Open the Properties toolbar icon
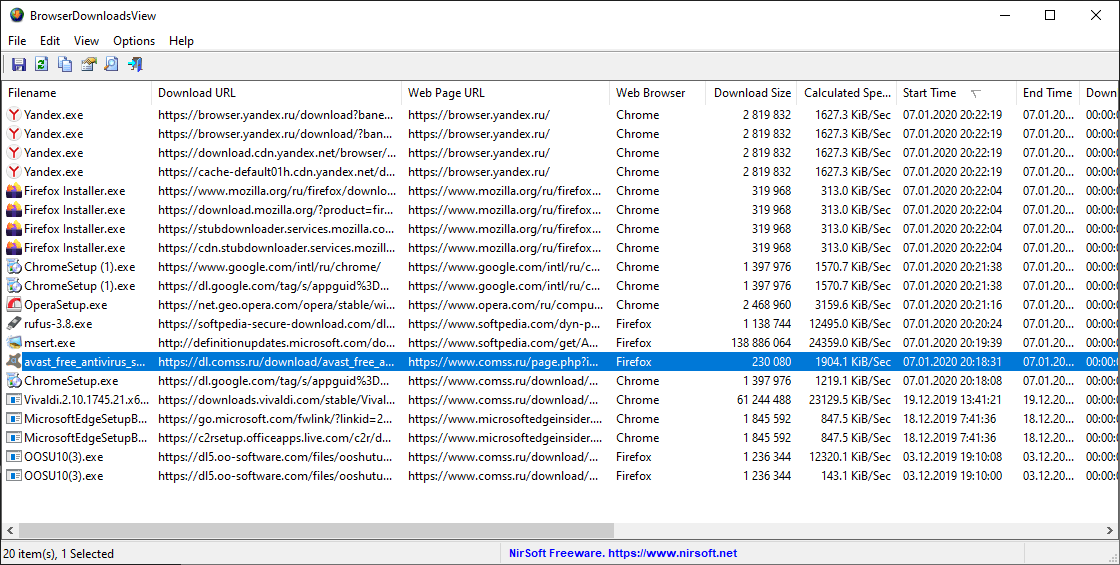 pyautogui.click(x=88, y=64)
